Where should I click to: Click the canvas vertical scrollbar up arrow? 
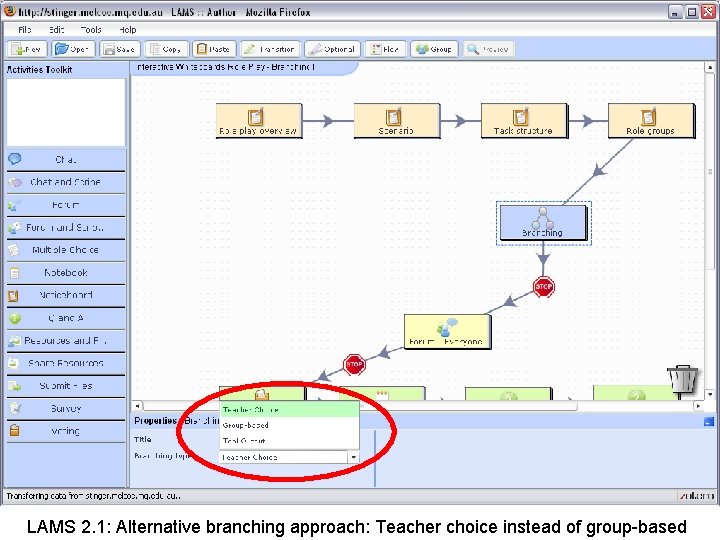pyautogui.click(x=709, y=68)
